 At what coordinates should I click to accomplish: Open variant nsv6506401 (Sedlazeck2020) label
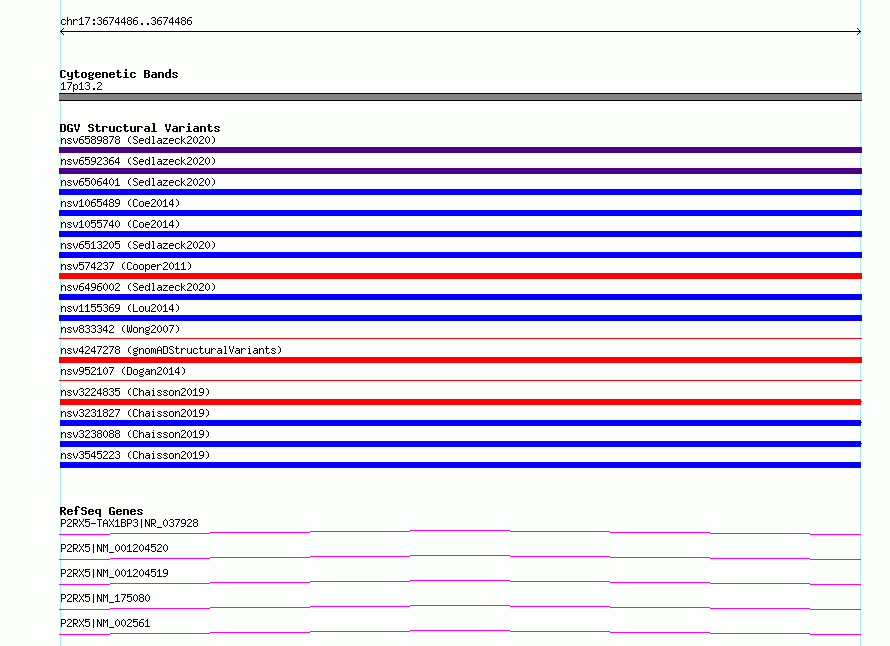coord(138,182)
